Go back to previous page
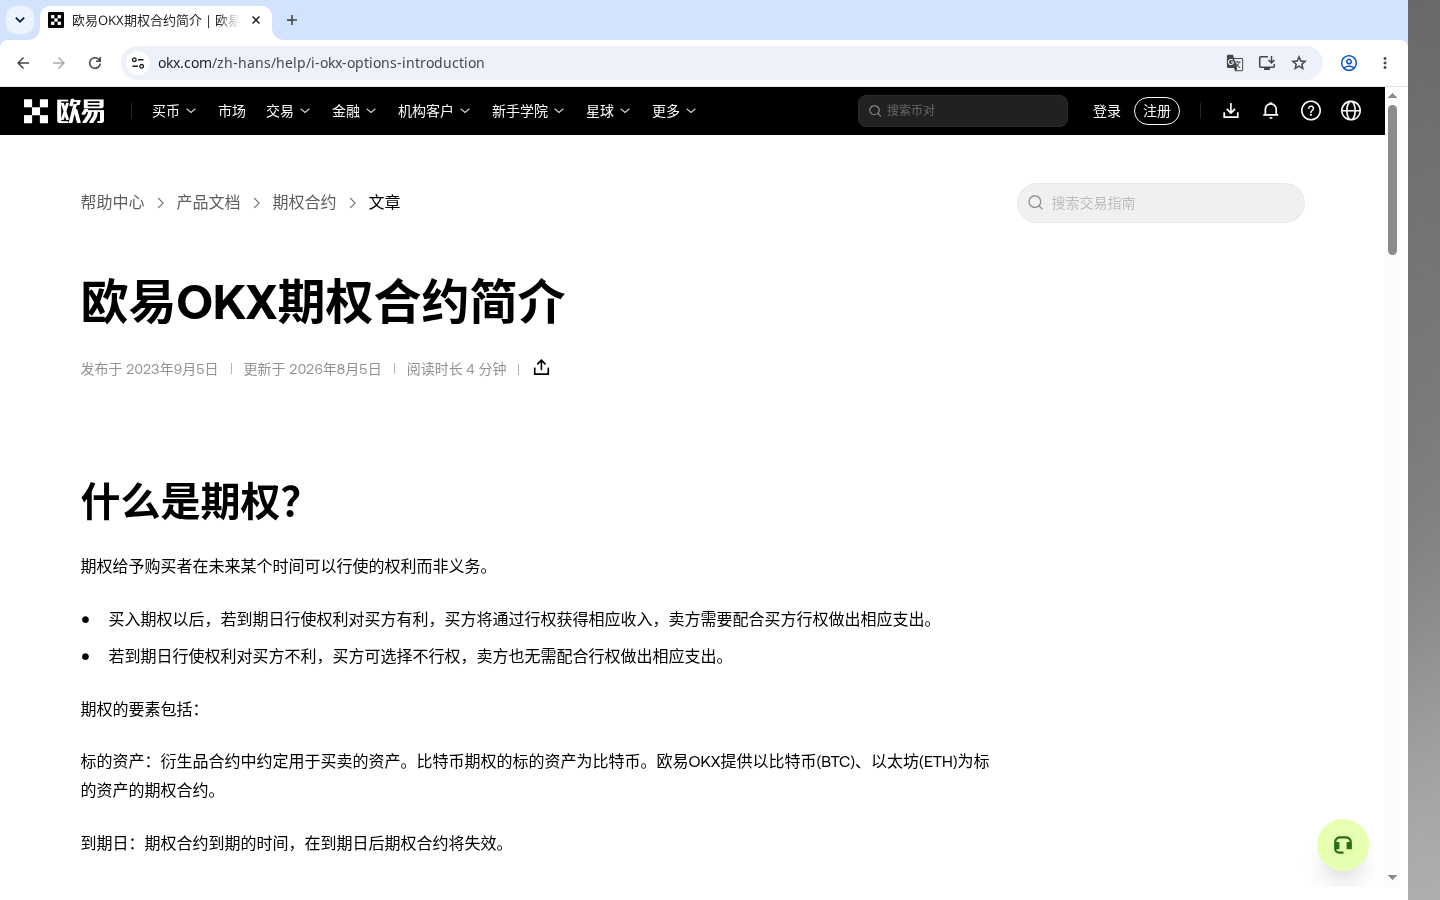 coord(23,63)
